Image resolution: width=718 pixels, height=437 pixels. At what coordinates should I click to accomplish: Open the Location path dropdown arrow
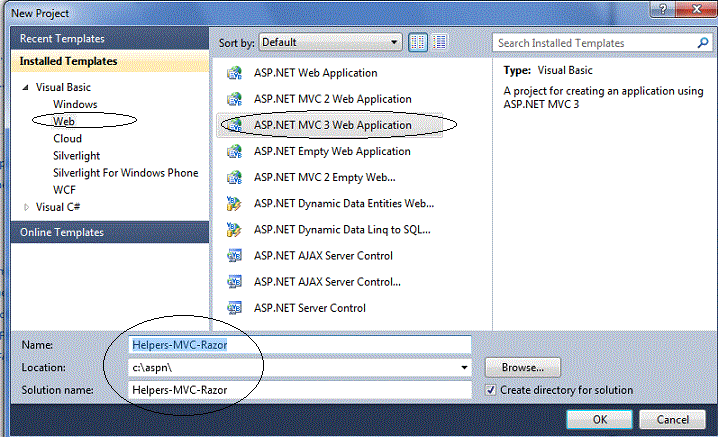coord(464,367)
